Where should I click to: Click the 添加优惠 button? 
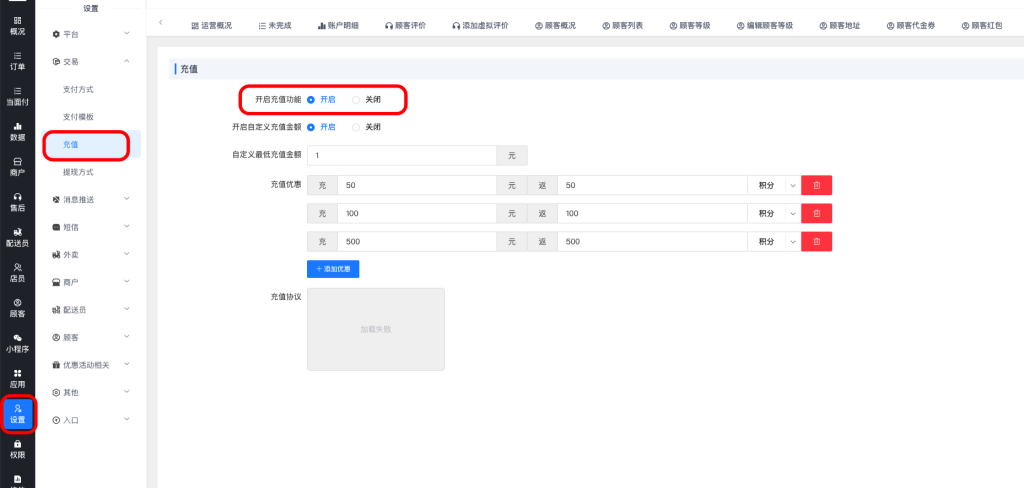[x=332, y=269]
